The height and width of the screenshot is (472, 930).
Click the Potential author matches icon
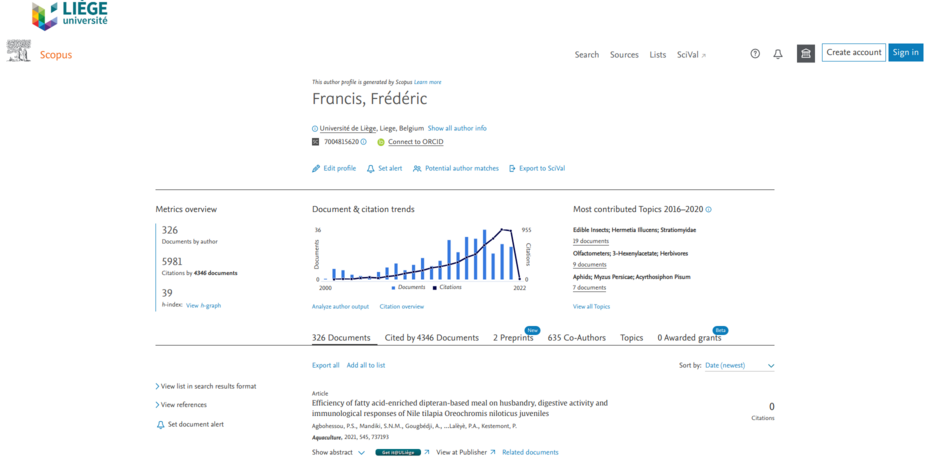pos(417,169)
